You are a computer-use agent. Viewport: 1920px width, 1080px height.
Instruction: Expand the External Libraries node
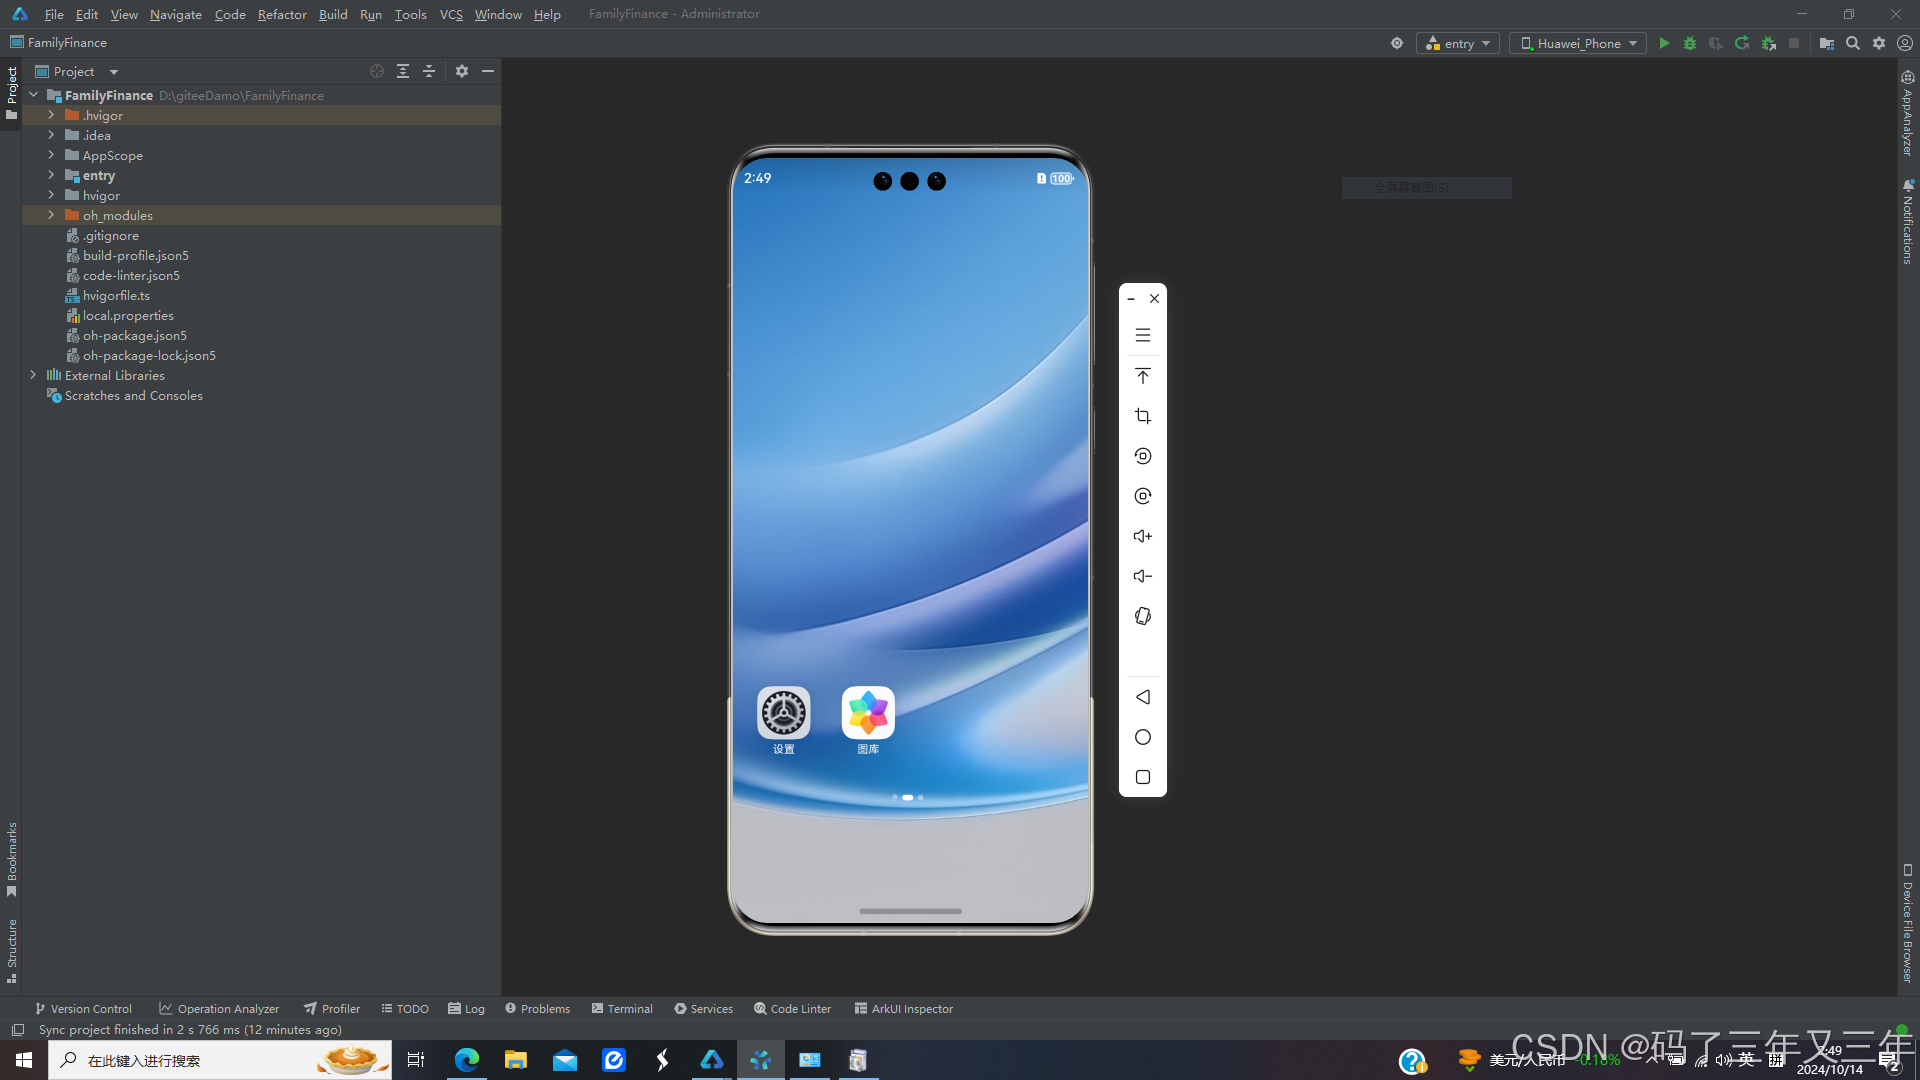[33, 375]
